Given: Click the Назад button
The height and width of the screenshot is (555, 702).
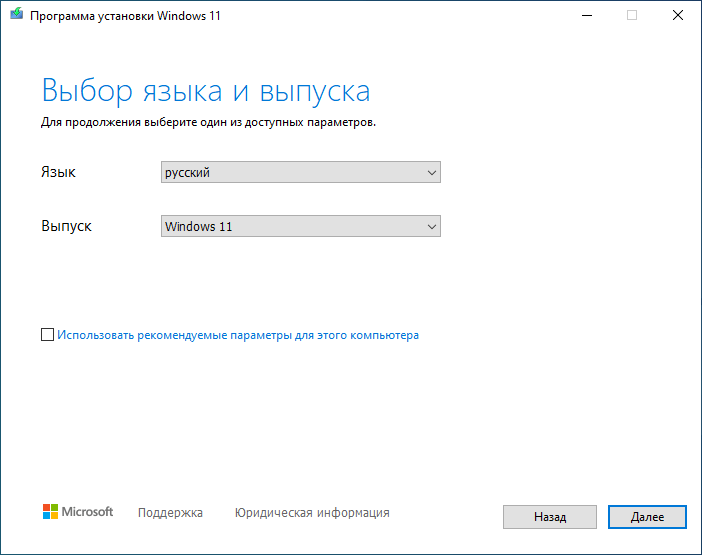Looking at the screenshot, I should click(x=550, y=517).
